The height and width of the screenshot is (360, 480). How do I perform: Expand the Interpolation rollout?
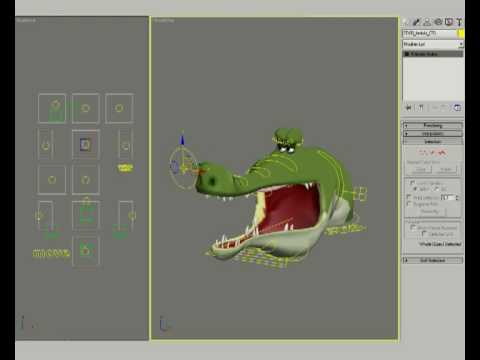coord(433,134)
